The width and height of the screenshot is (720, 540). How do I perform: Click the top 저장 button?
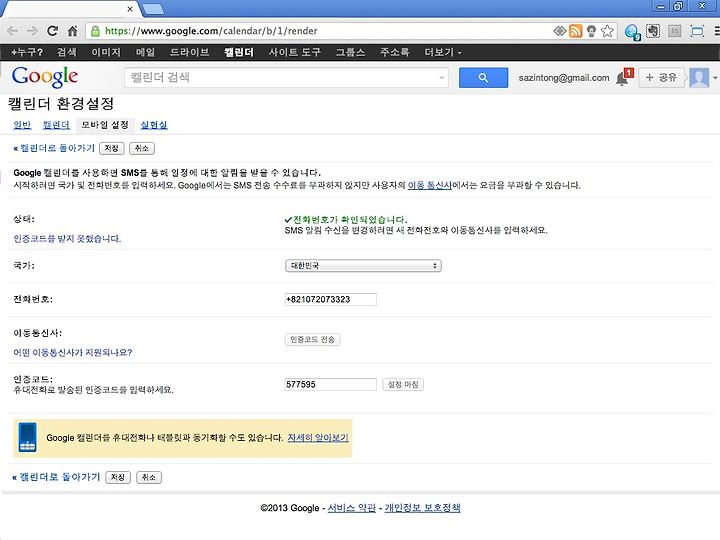pyautogui.click(x=112, y=148)
